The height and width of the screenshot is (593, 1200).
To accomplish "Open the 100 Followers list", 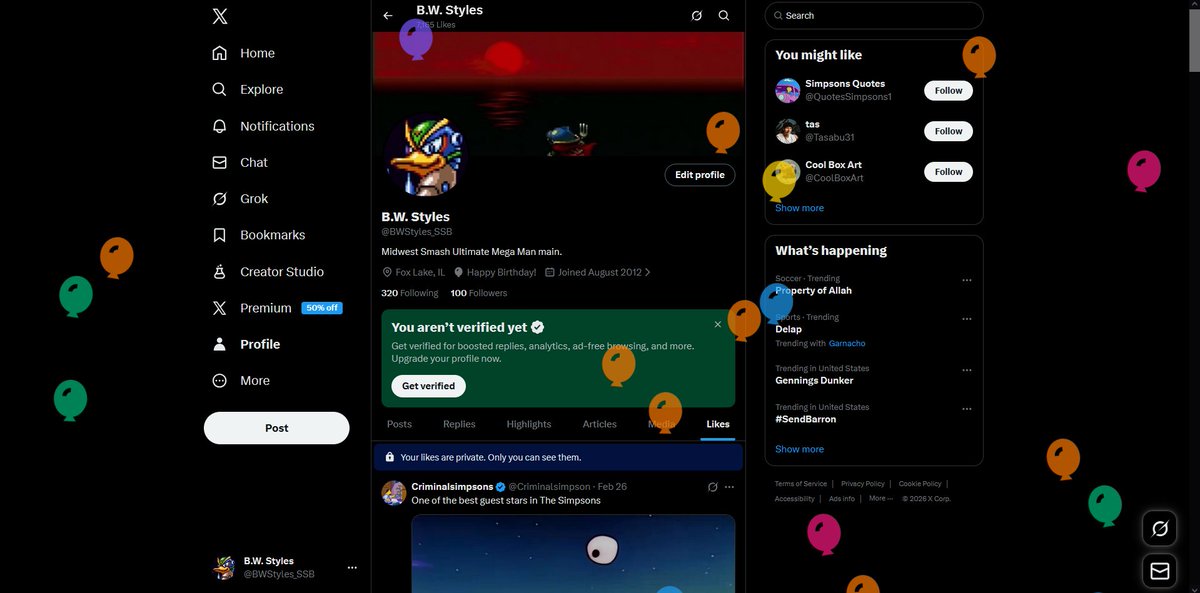I will click(x=479, y=293).
